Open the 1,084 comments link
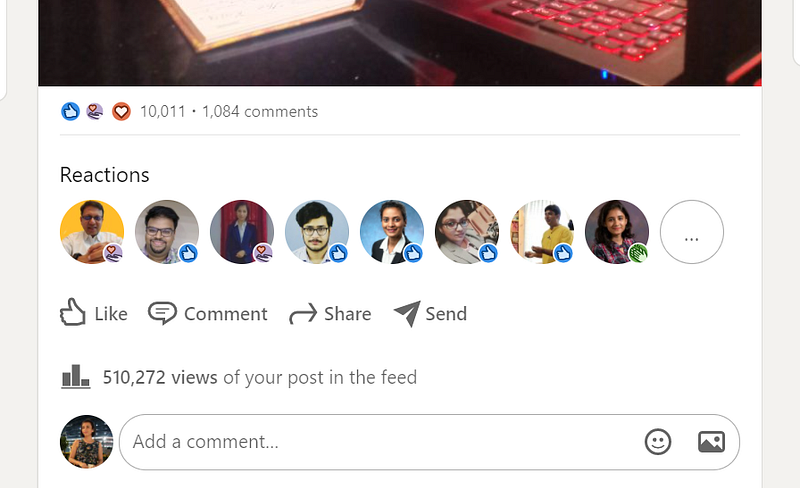Screen dimensions: 800x488 (260, 111)
